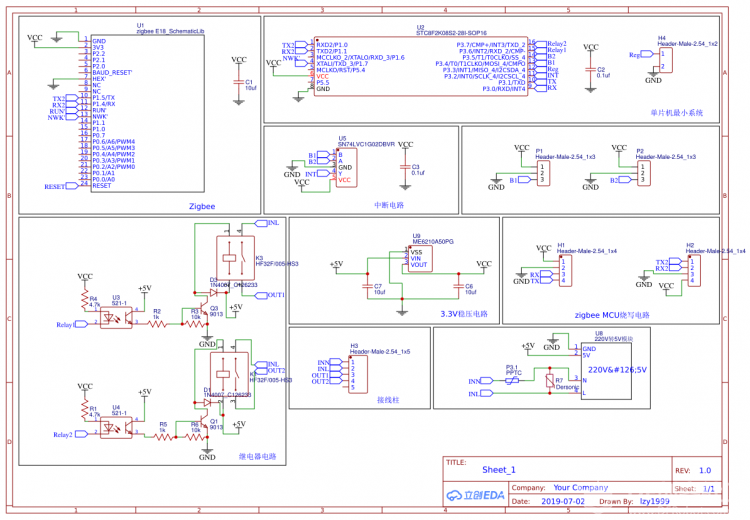Click the 中断电路 section label
This screenshot has width=750, height=520.
coord(389,205)
